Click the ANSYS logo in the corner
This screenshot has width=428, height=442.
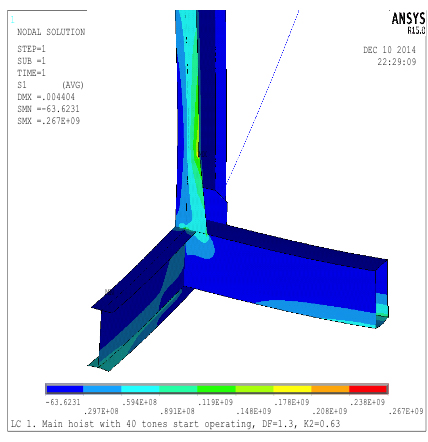(408, 23)
